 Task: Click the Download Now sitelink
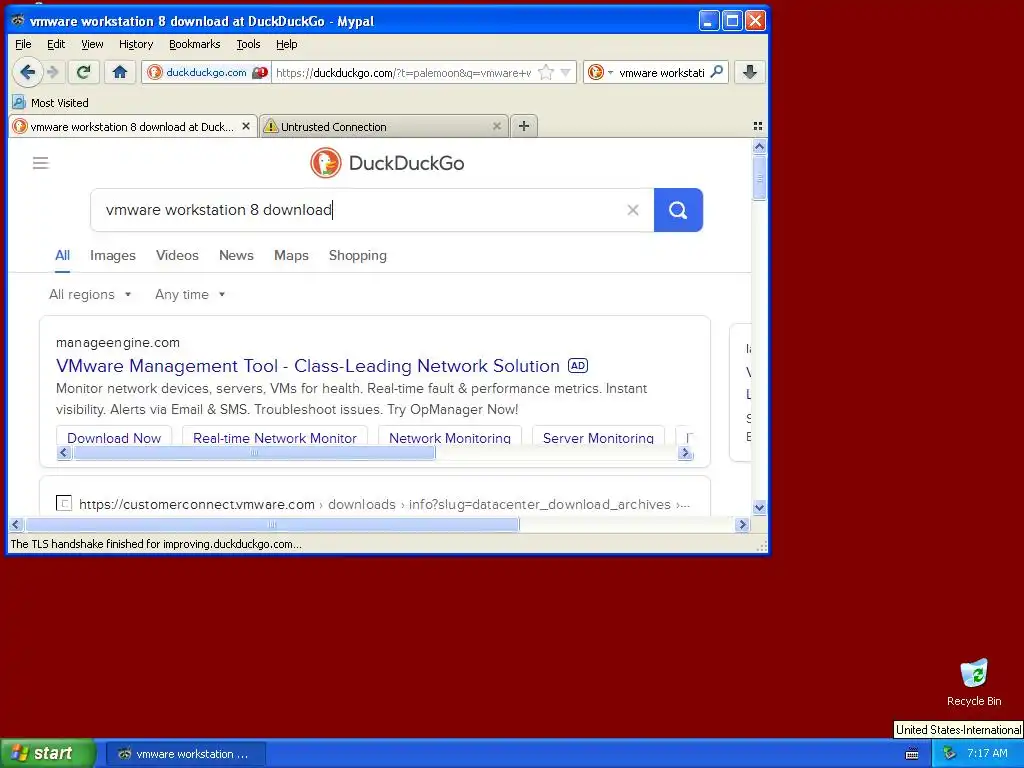[114, 438]
